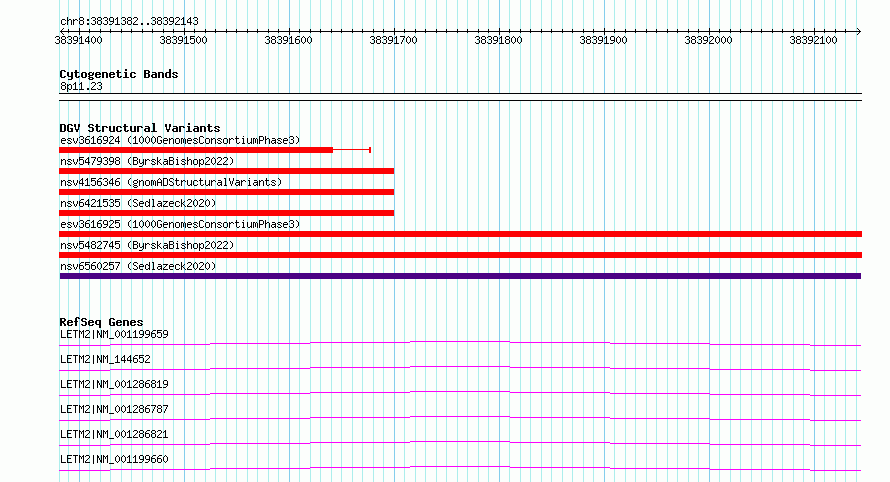Select the nsv6560257 purple variant bar
Screen dimensions: 890x482
tap(460, 276)
